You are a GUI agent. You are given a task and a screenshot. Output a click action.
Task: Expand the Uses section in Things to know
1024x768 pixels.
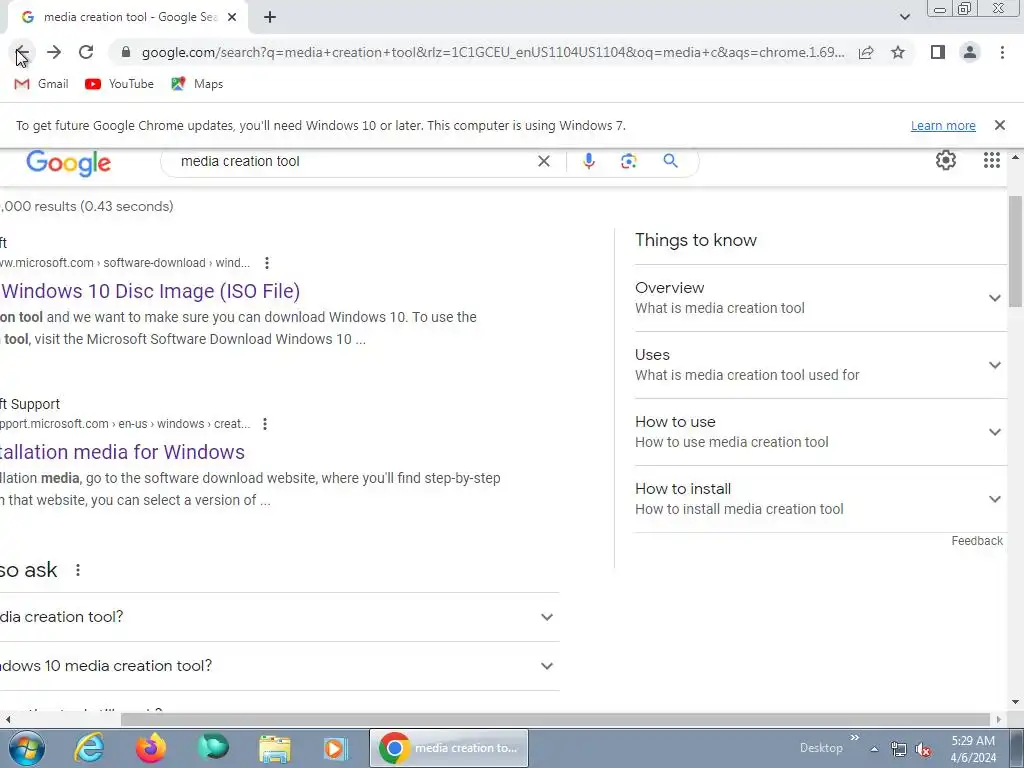coord(820,365)
